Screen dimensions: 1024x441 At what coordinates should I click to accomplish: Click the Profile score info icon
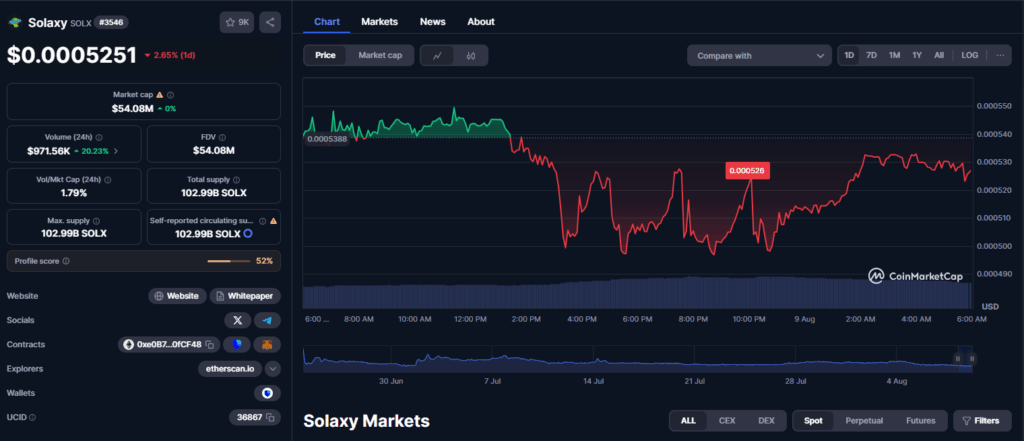click(66, 261)
